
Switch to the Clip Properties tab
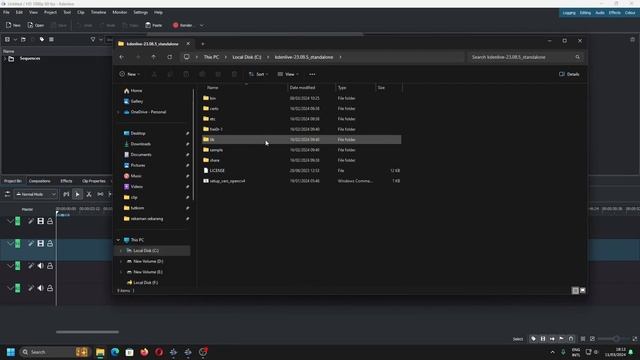94,181
